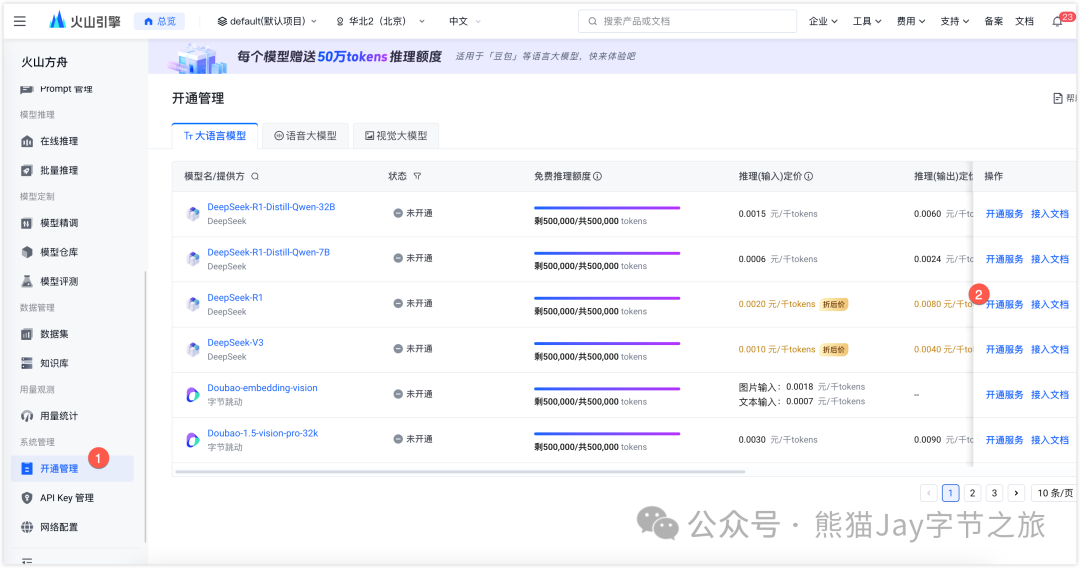1080x568 pixels.
Task: Expand the 支持 menu
Action: point(955,21)
